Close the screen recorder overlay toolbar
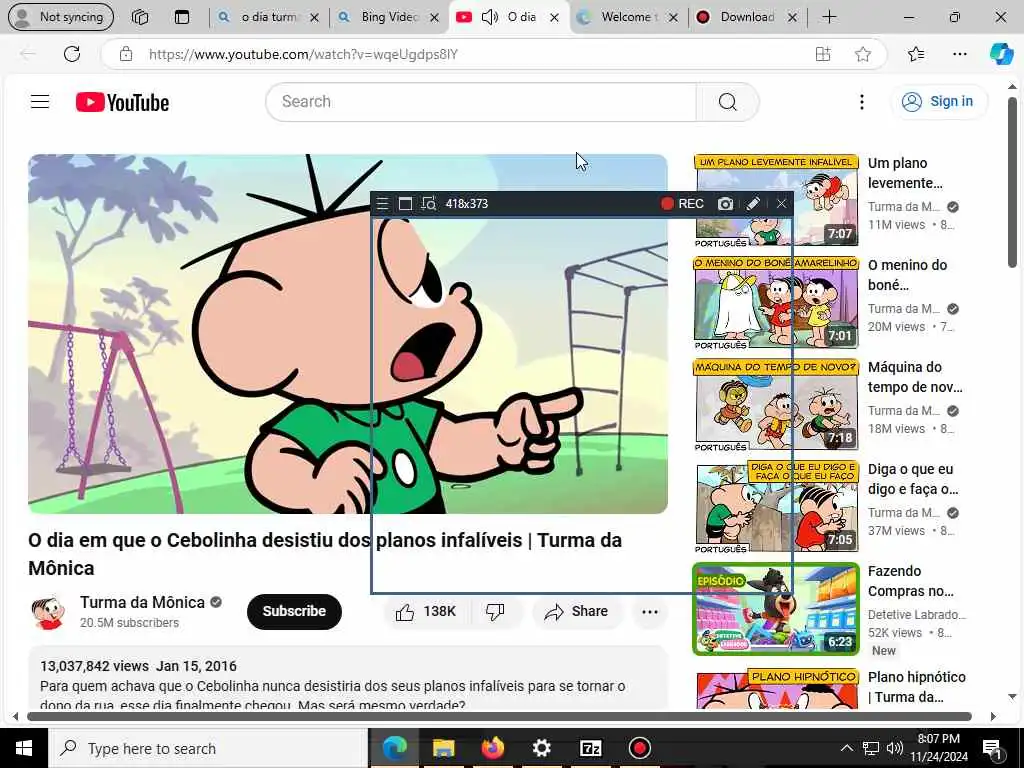Image resolution: width=1024 pixels, height=768 pixels. [781, 204]
